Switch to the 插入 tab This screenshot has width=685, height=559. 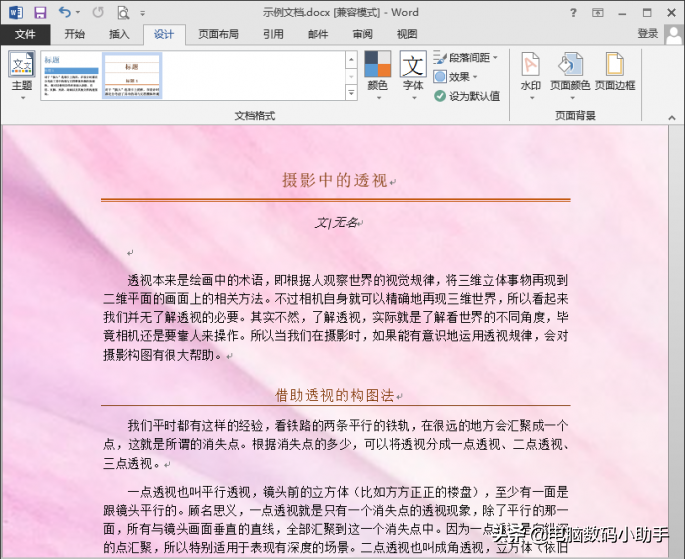(x=119, y=34)
